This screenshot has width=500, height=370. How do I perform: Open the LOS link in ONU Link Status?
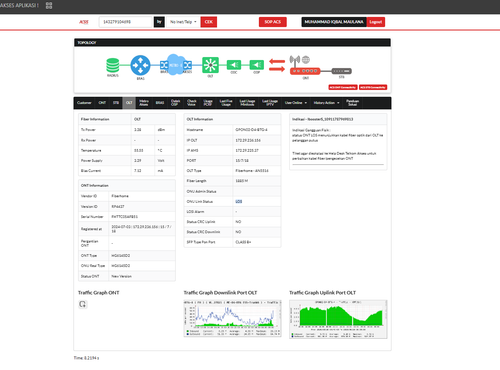pos(239,201)
